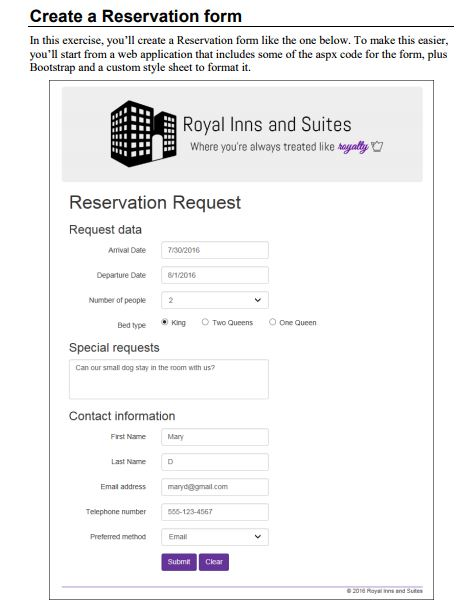Click the Clear button
Image resolution: width=471 pixels, height=607 pixels.
click(x=214, y=562)
